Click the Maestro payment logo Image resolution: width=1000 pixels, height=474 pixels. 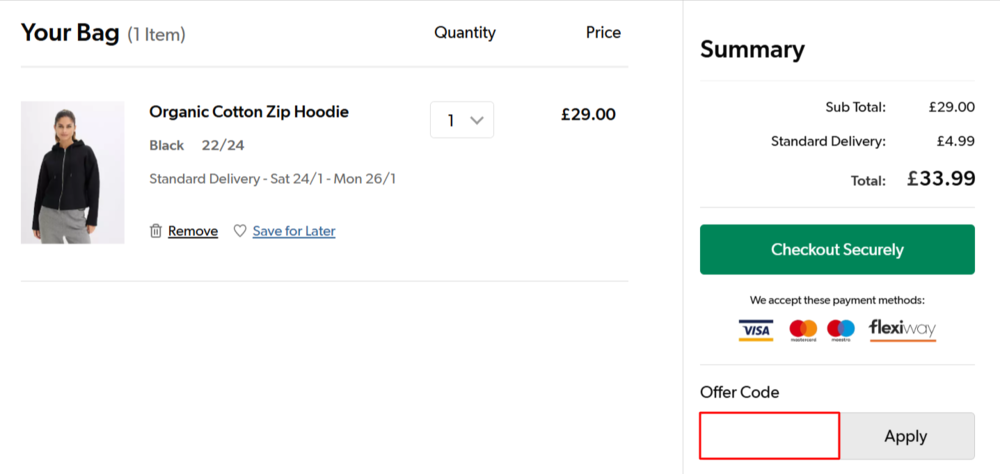[x=841, y=330]
